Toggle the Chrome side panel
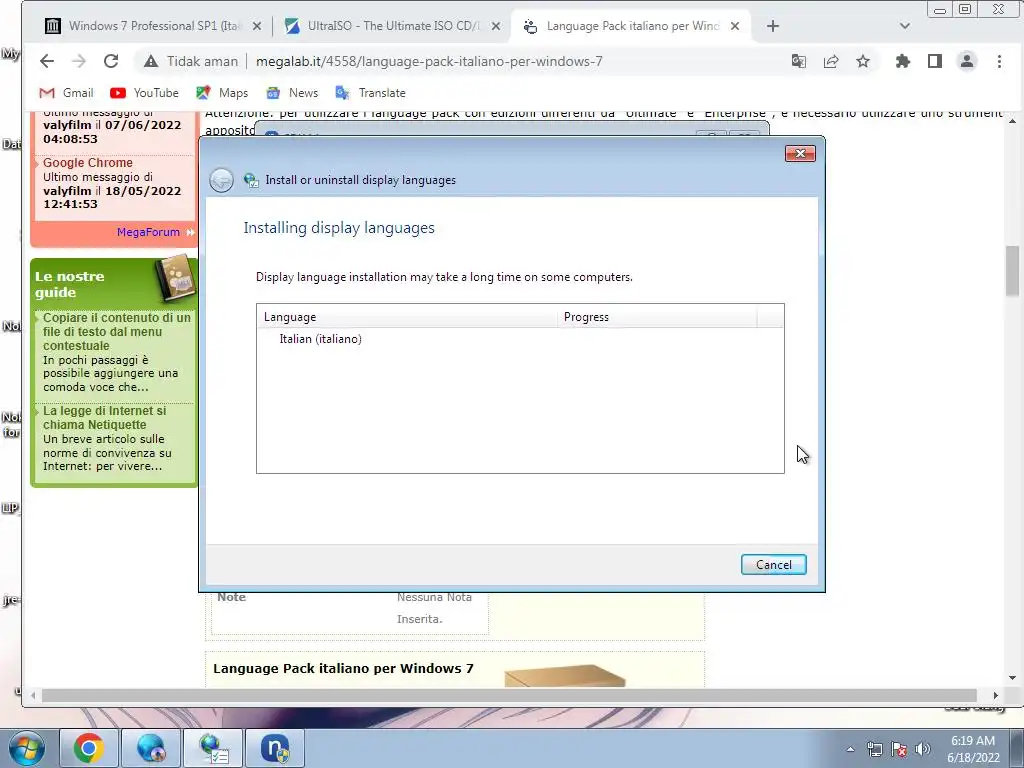The height and width of the screenshot is (768, 1024). [x=935, y=61]
